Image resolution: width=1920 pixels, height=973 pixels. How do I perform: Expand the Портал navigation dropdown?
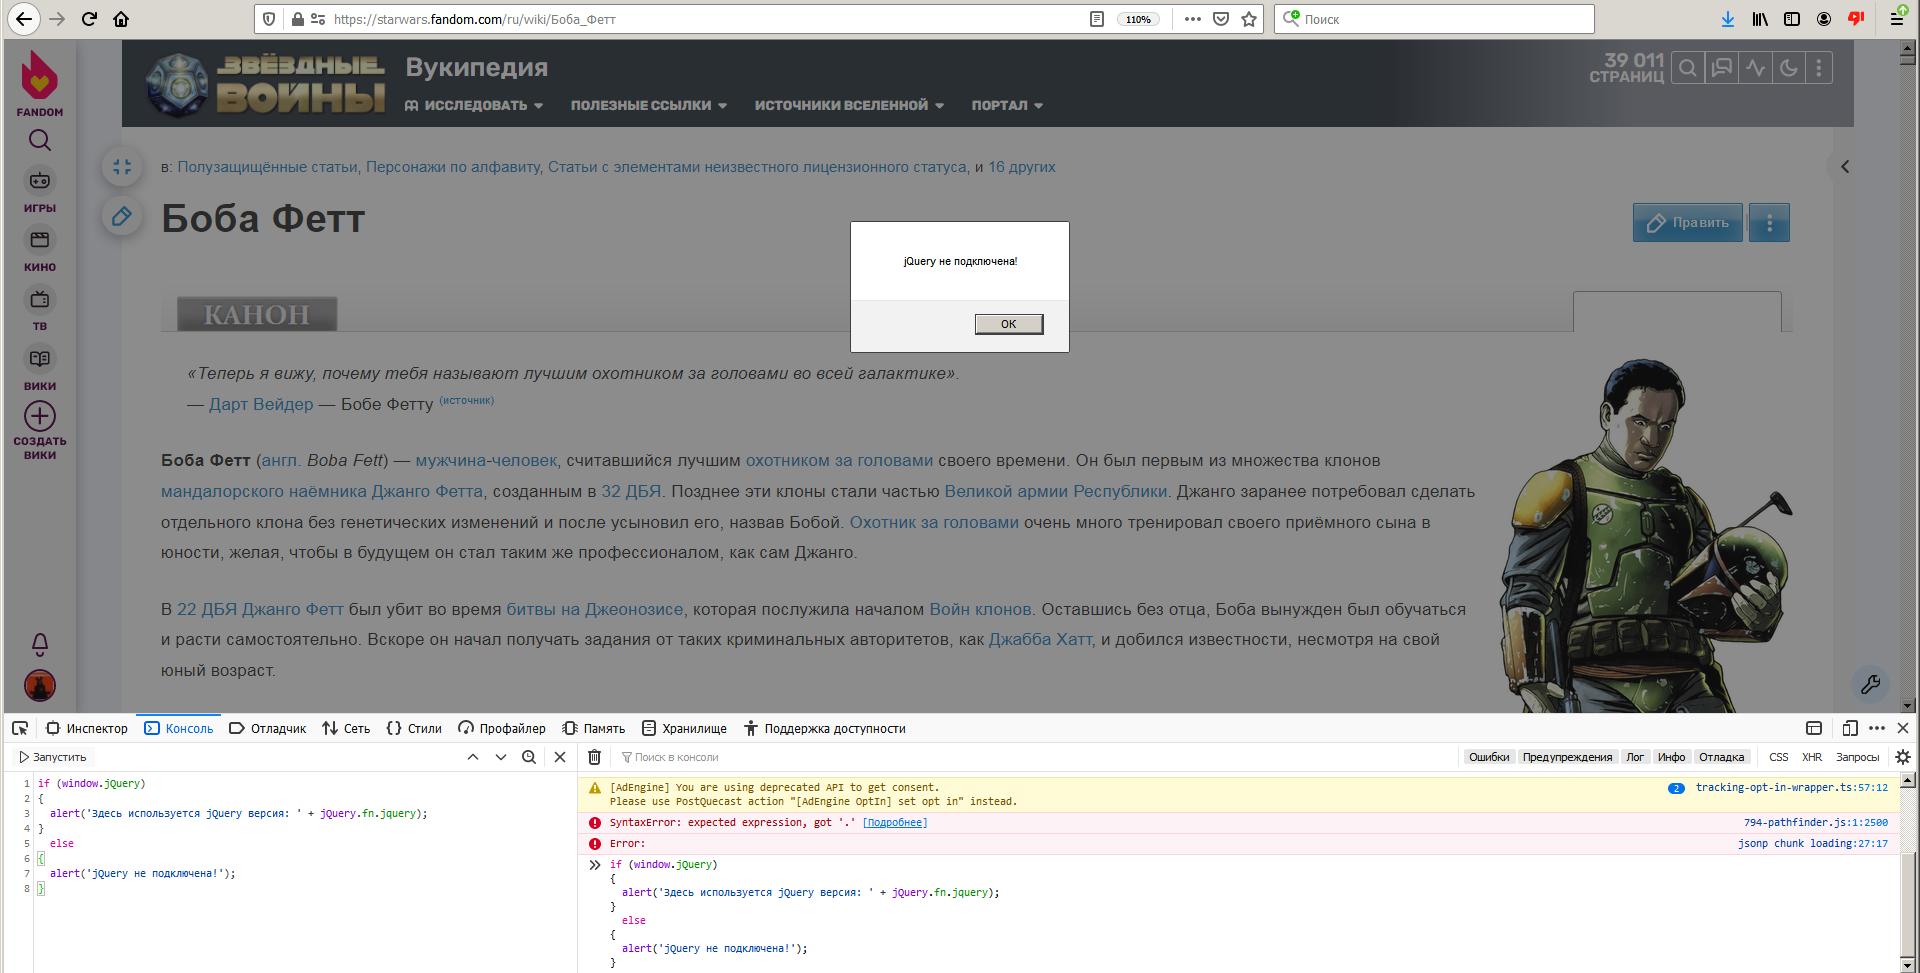click(1006, 105)
